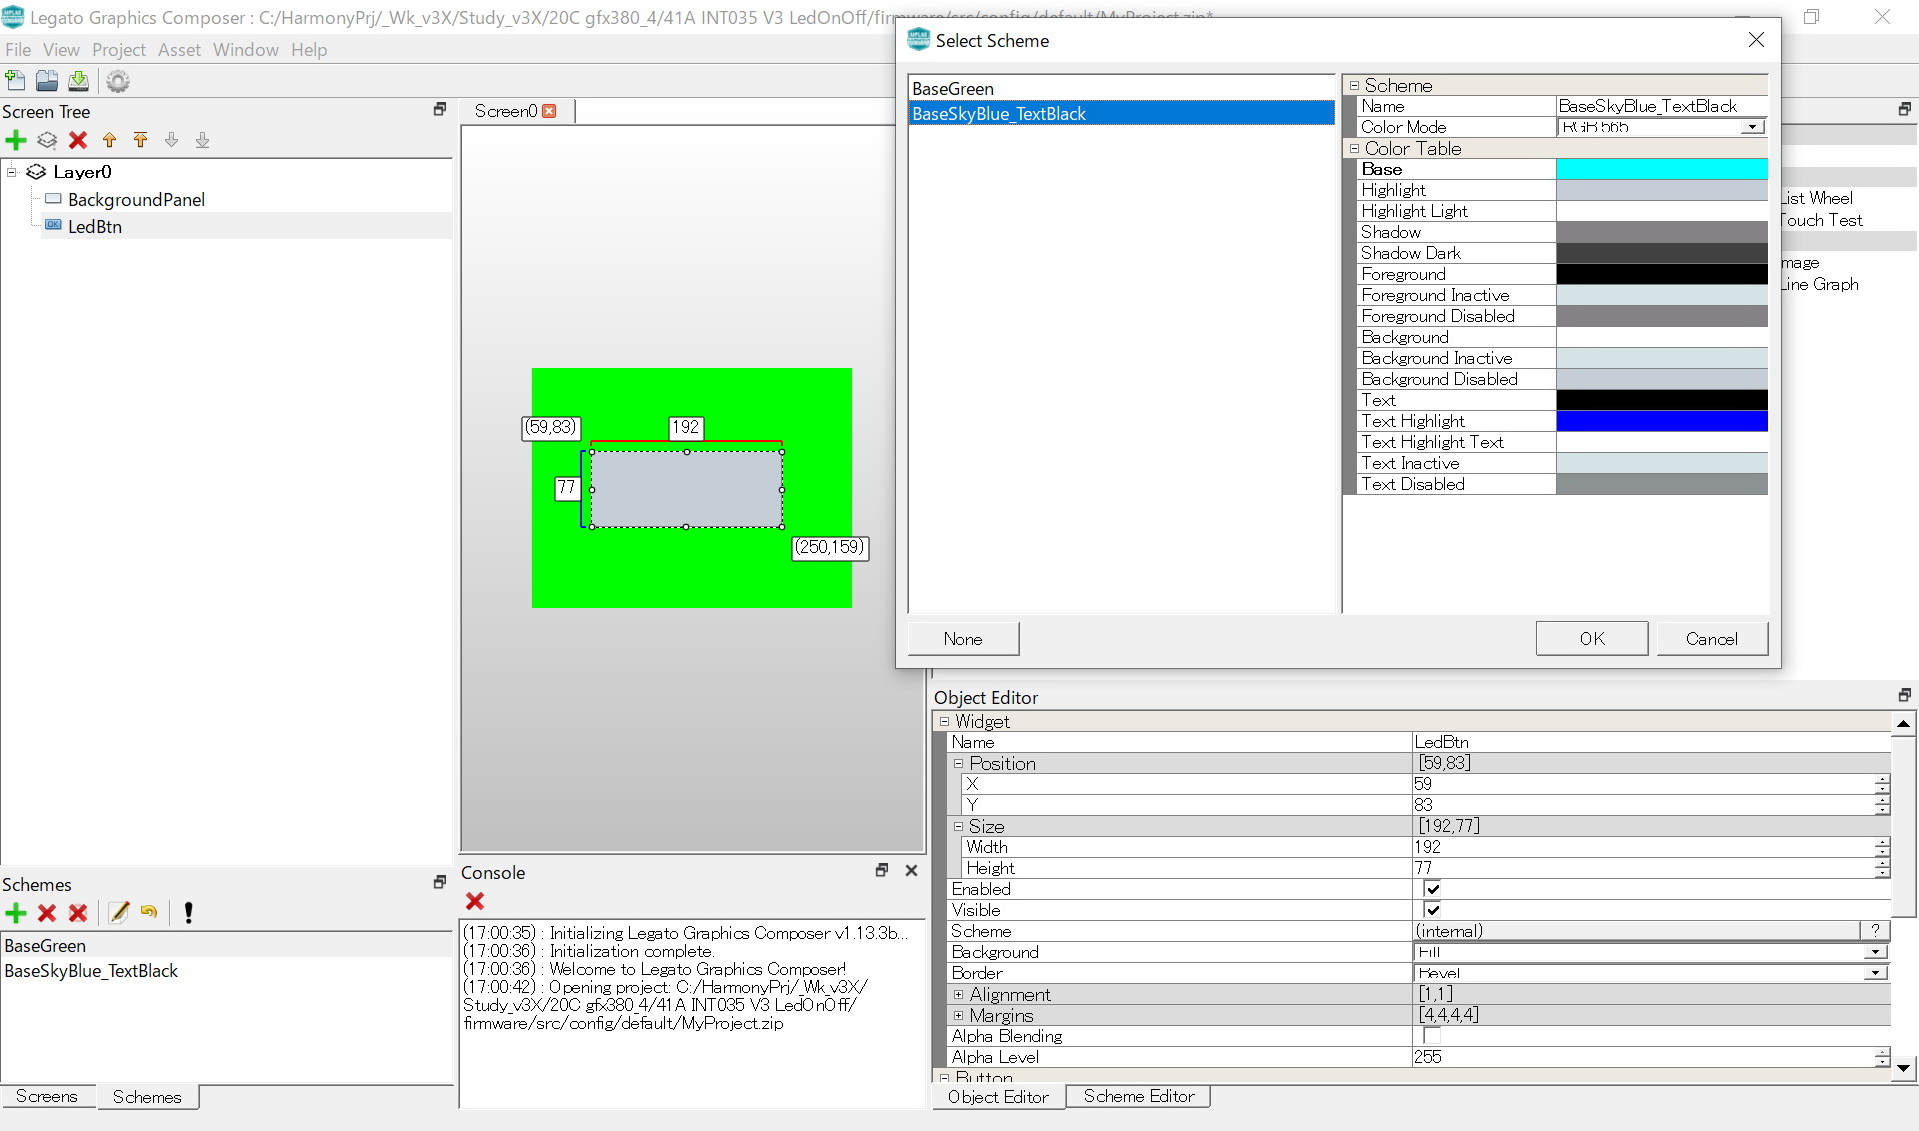1919x1131 pixels.
Task: Expand the Alignment property group
Action: point(958,994)
